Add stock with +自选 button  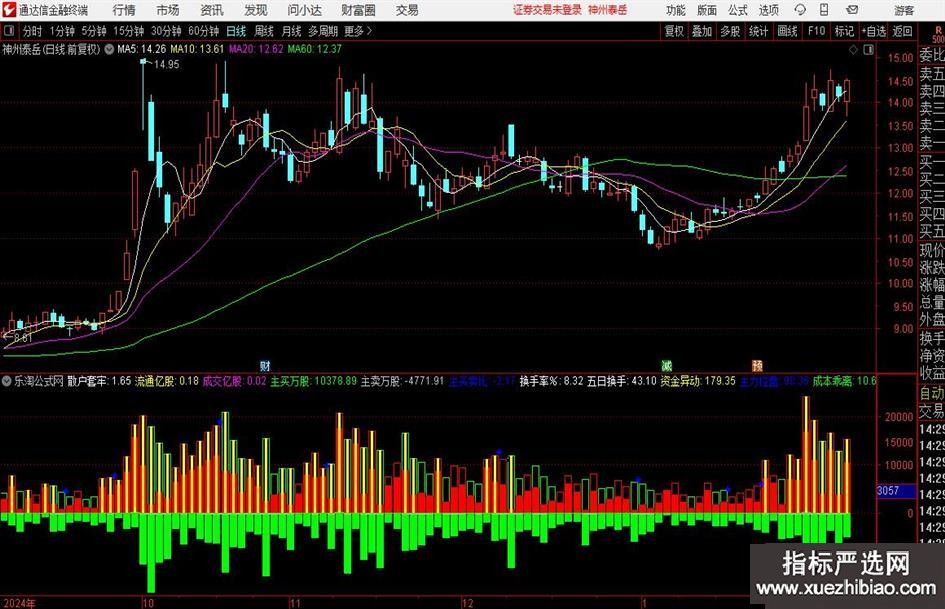tap(874, 31)
